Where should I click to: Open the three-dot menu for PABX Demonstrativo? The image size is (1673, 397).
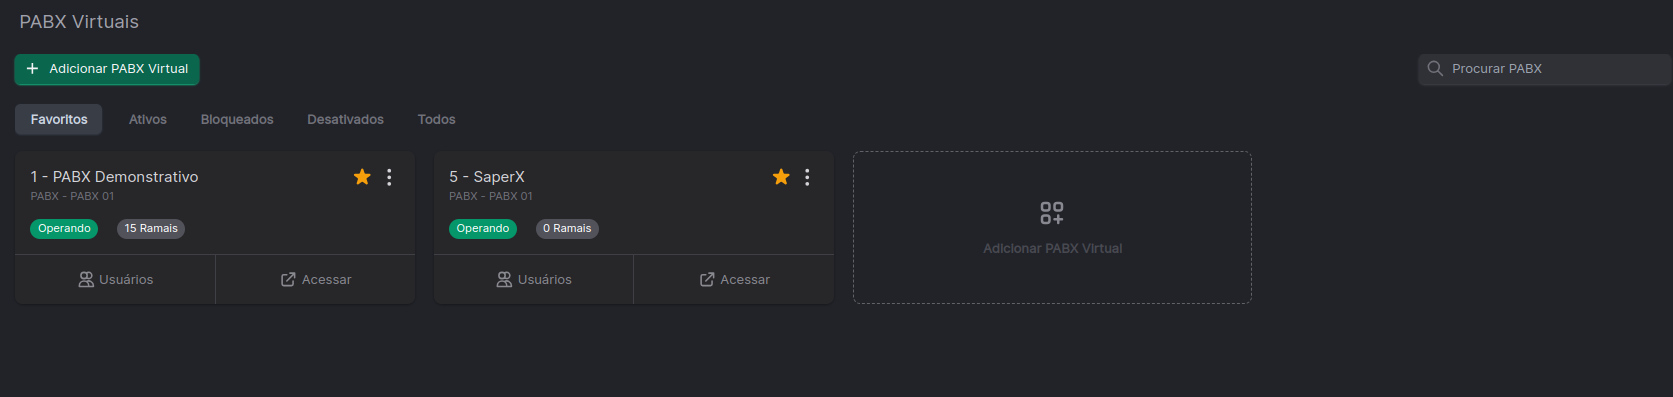389,177
